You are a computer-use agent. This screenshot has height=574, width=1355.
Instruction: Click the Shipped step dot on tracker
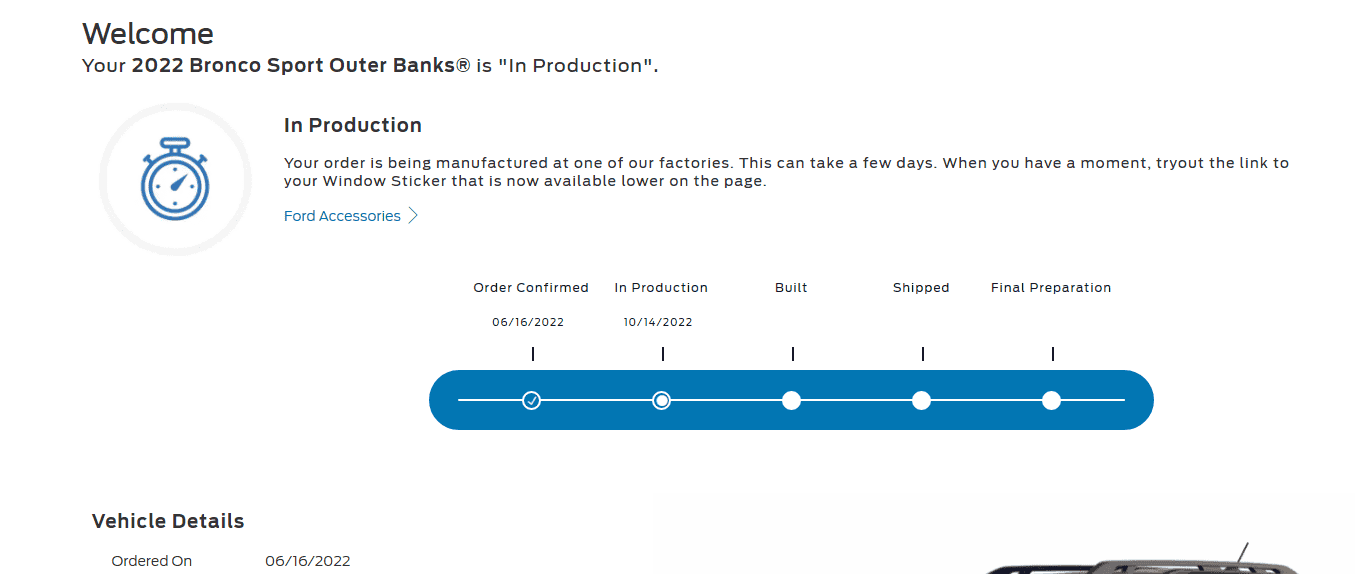(921, 401)
